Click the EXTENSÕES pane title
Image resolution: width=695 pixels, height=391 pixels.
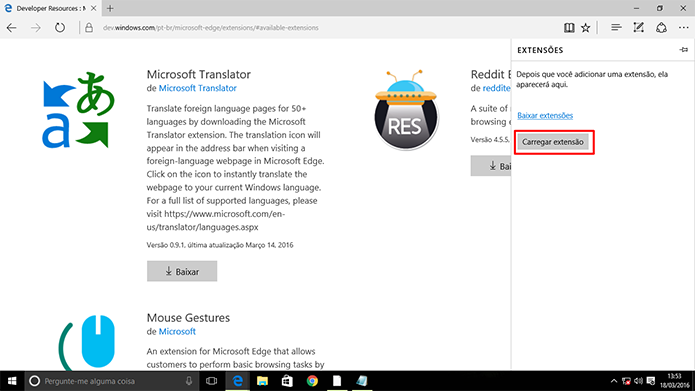click(x=540, y=50)
